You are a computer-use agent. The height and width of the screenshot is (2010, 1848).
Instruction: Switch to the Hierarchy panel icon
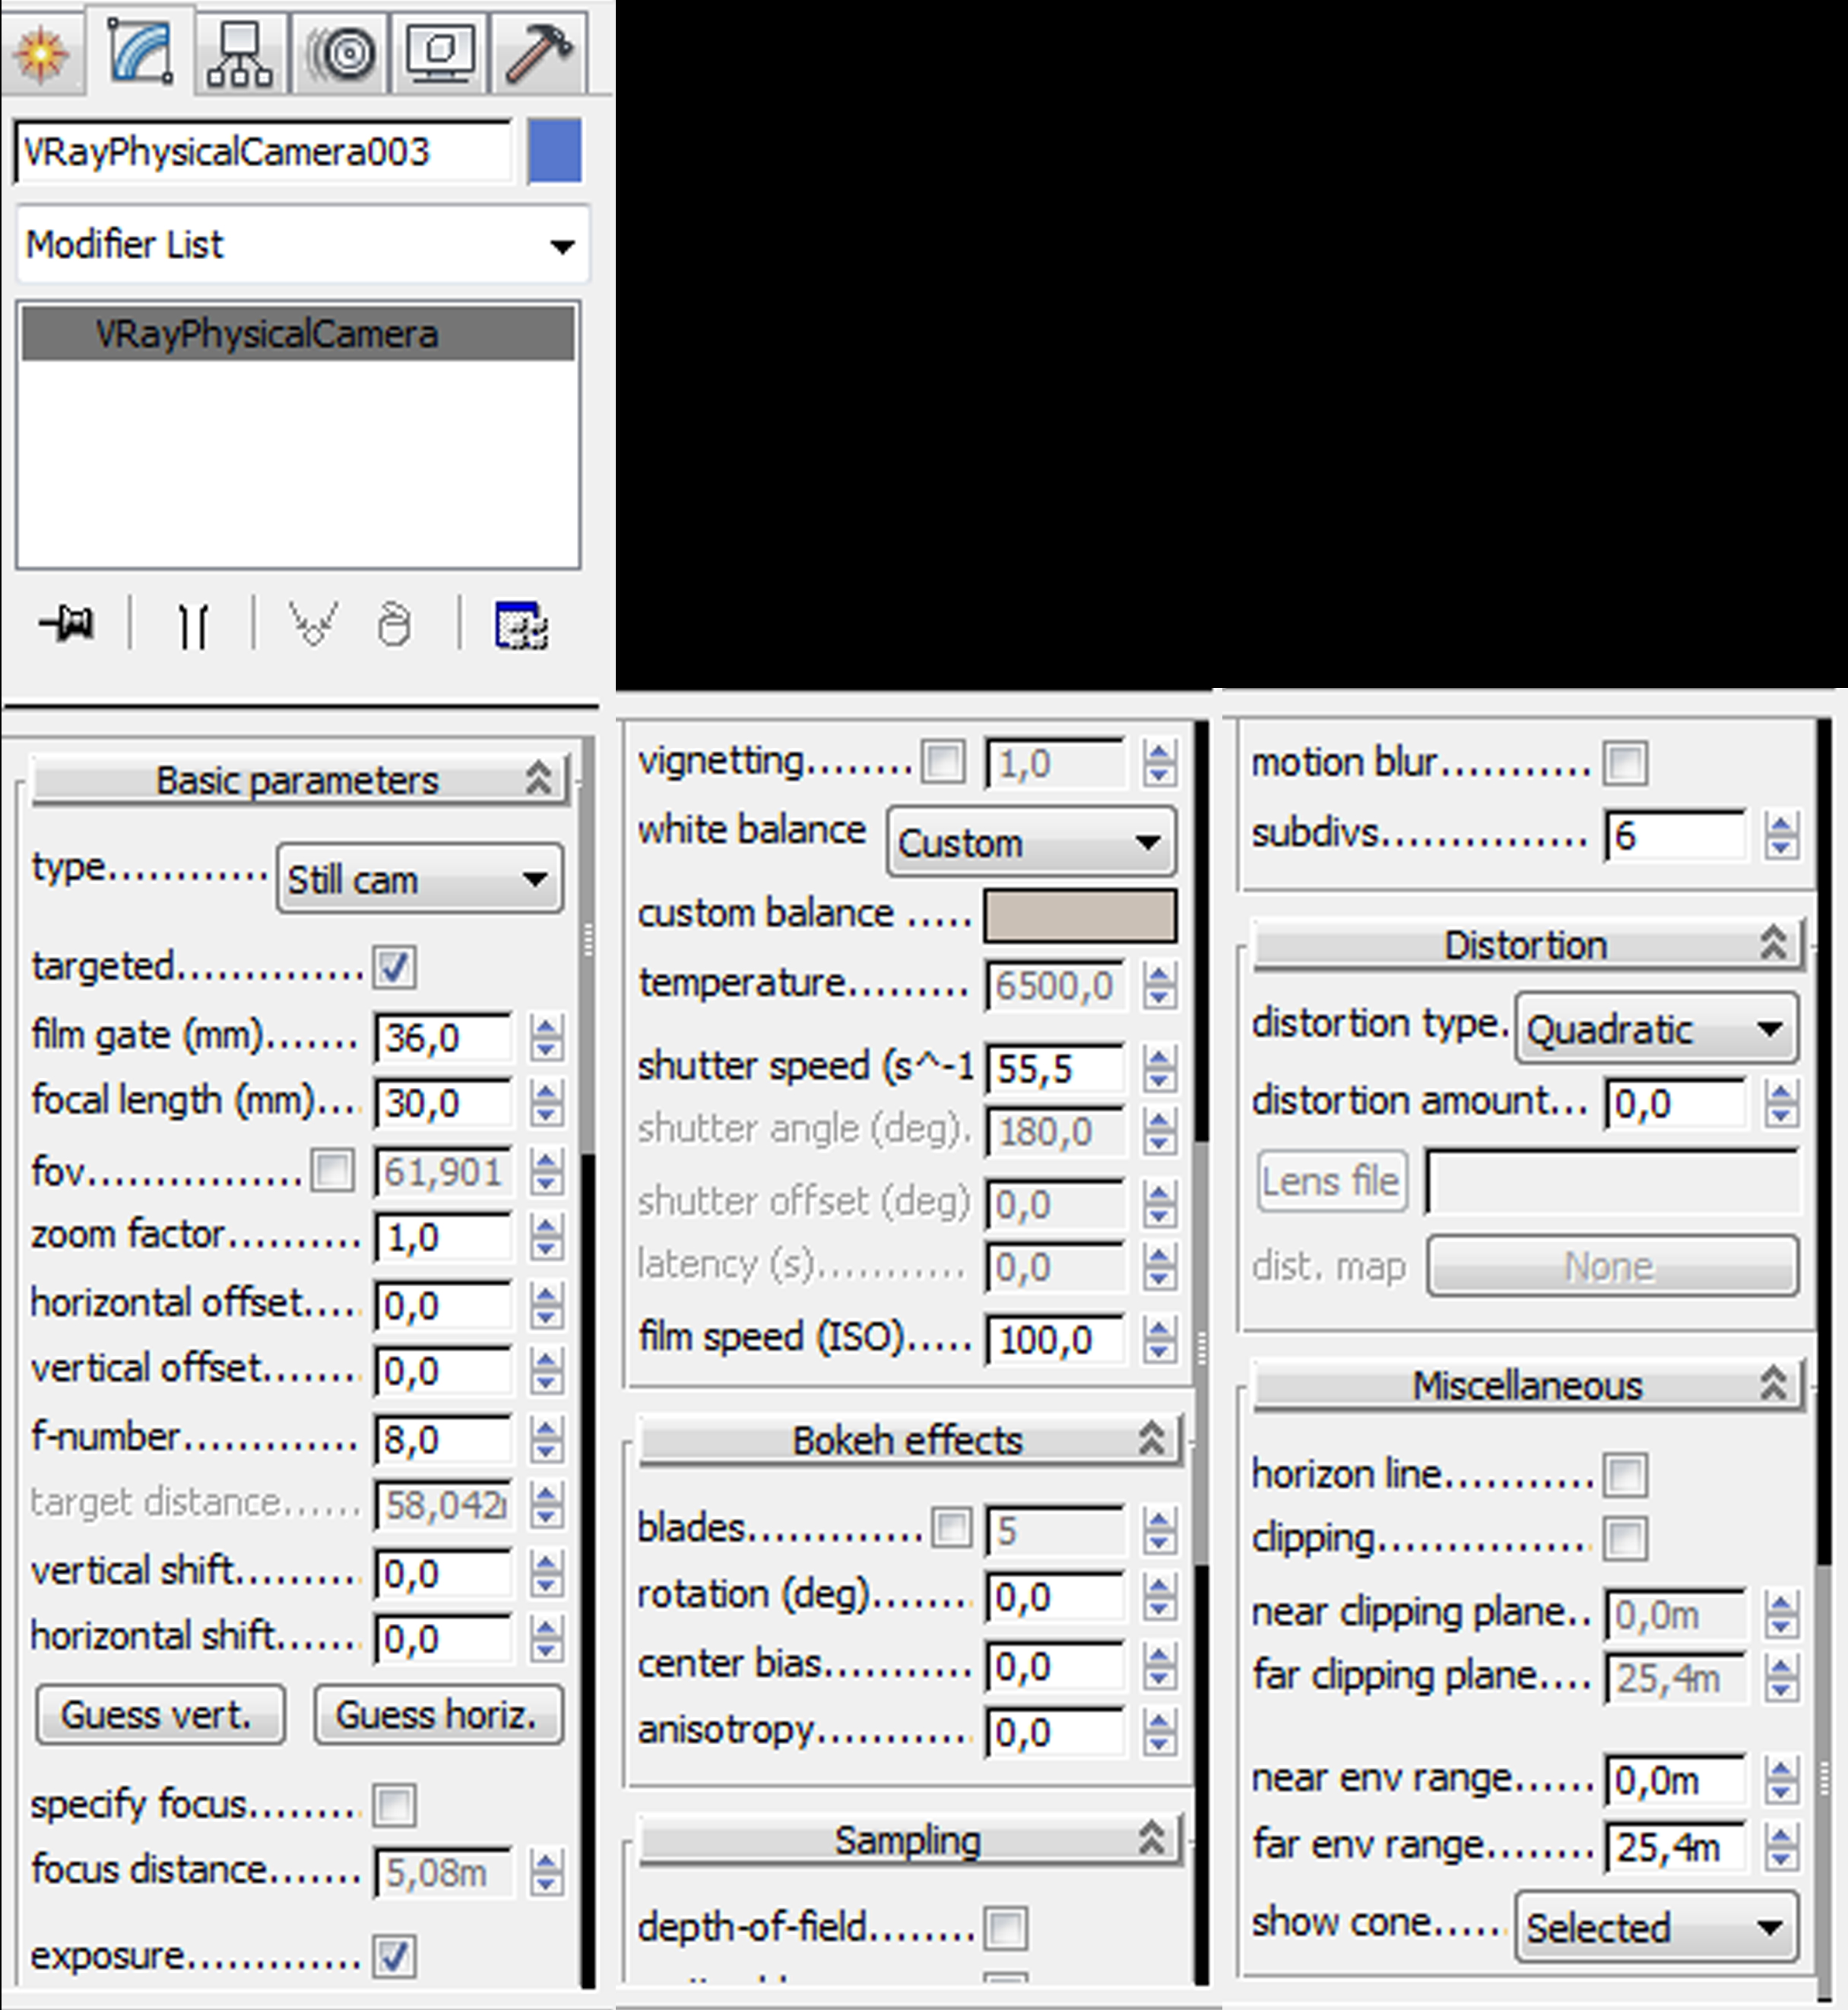pyautogui.click(x=239, y=52)
